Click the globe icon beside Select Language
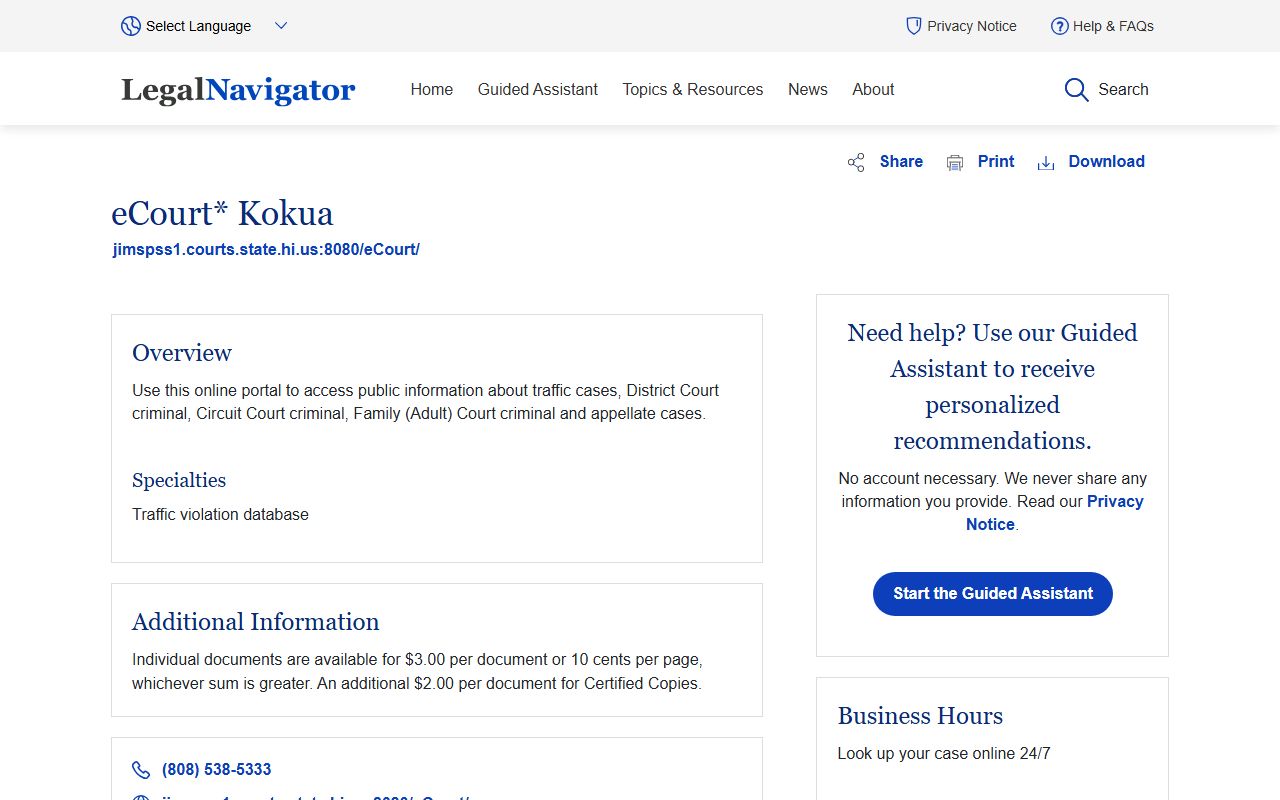Viewport: 1280px width, 800px height. (131, 26)
